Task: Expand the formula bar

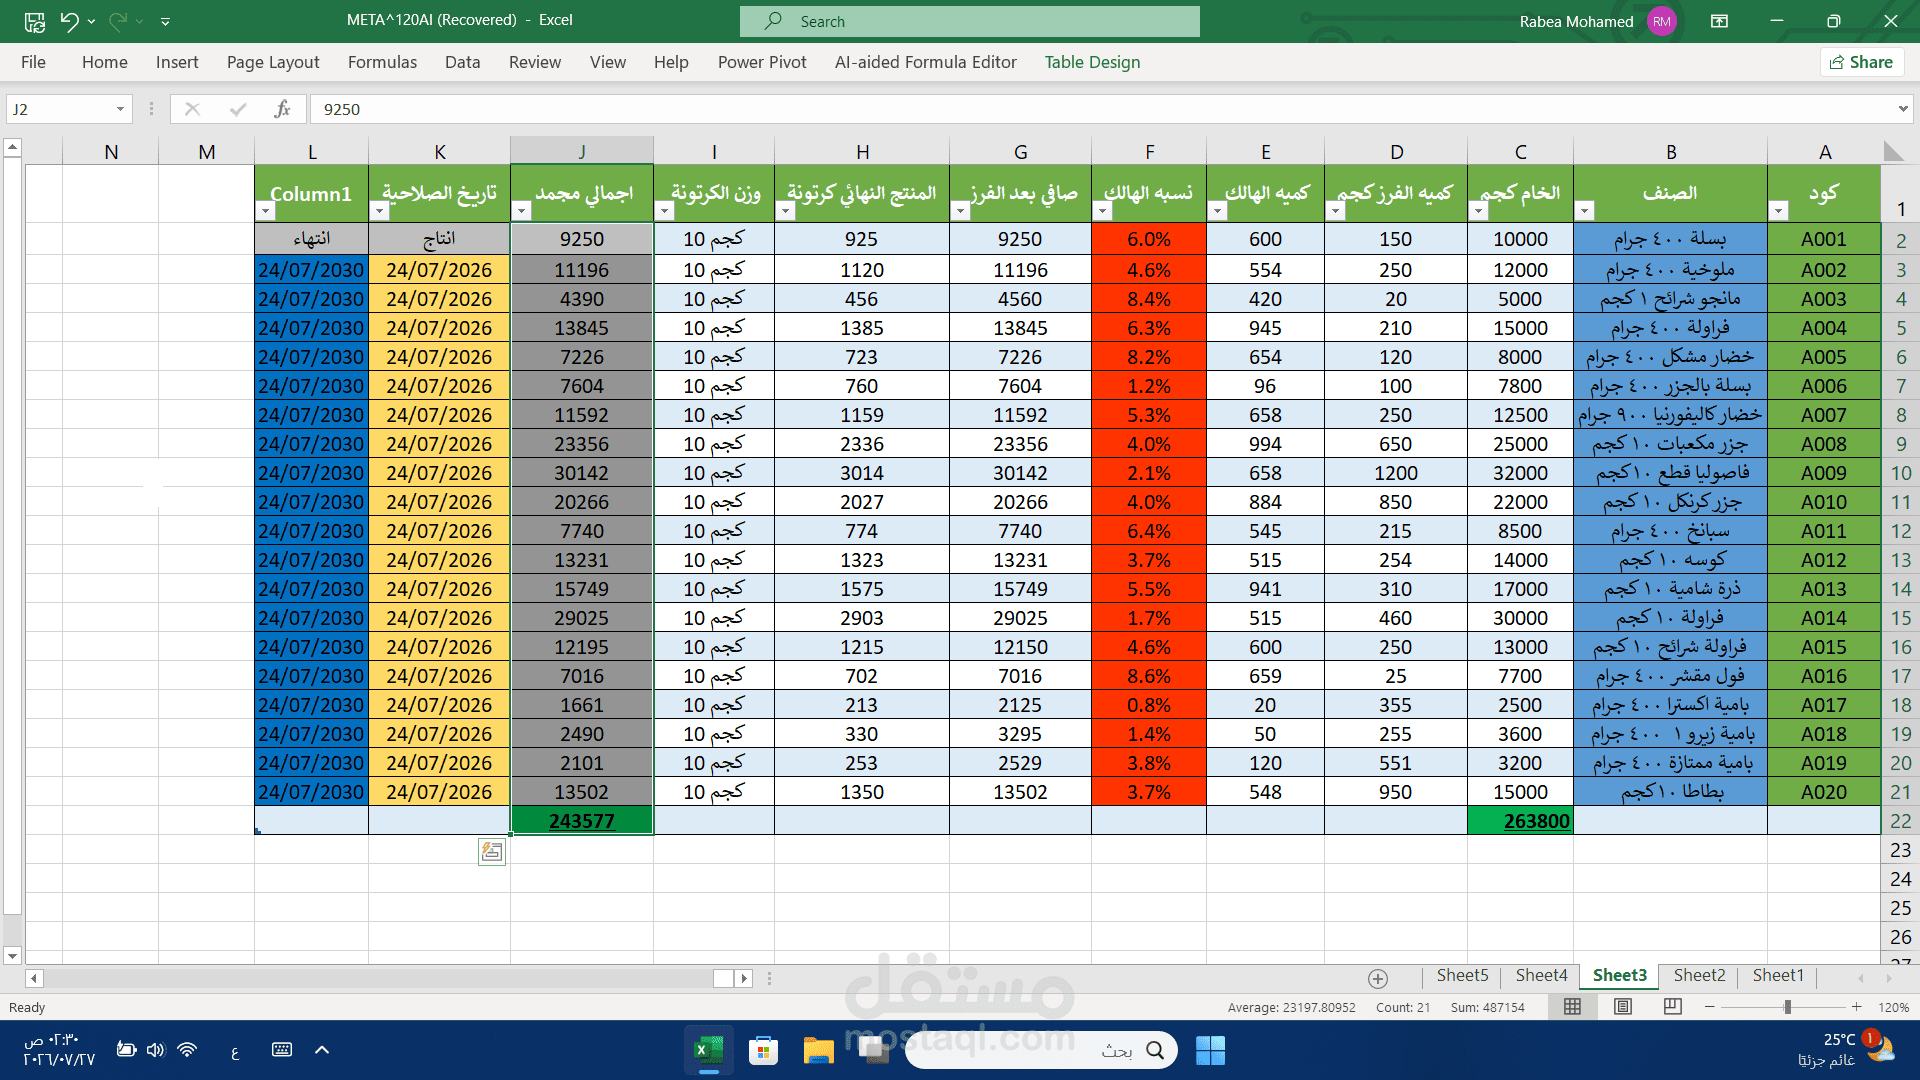Action: coord(1903,109)
